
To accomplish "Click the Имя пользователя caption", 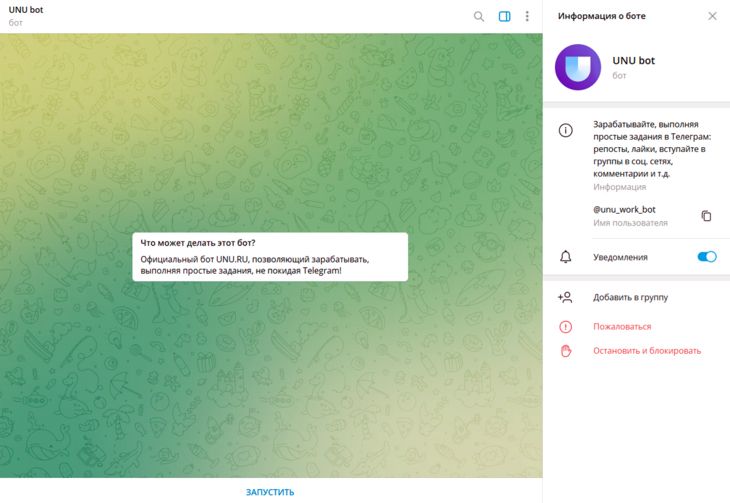I will tap(630, 223).
